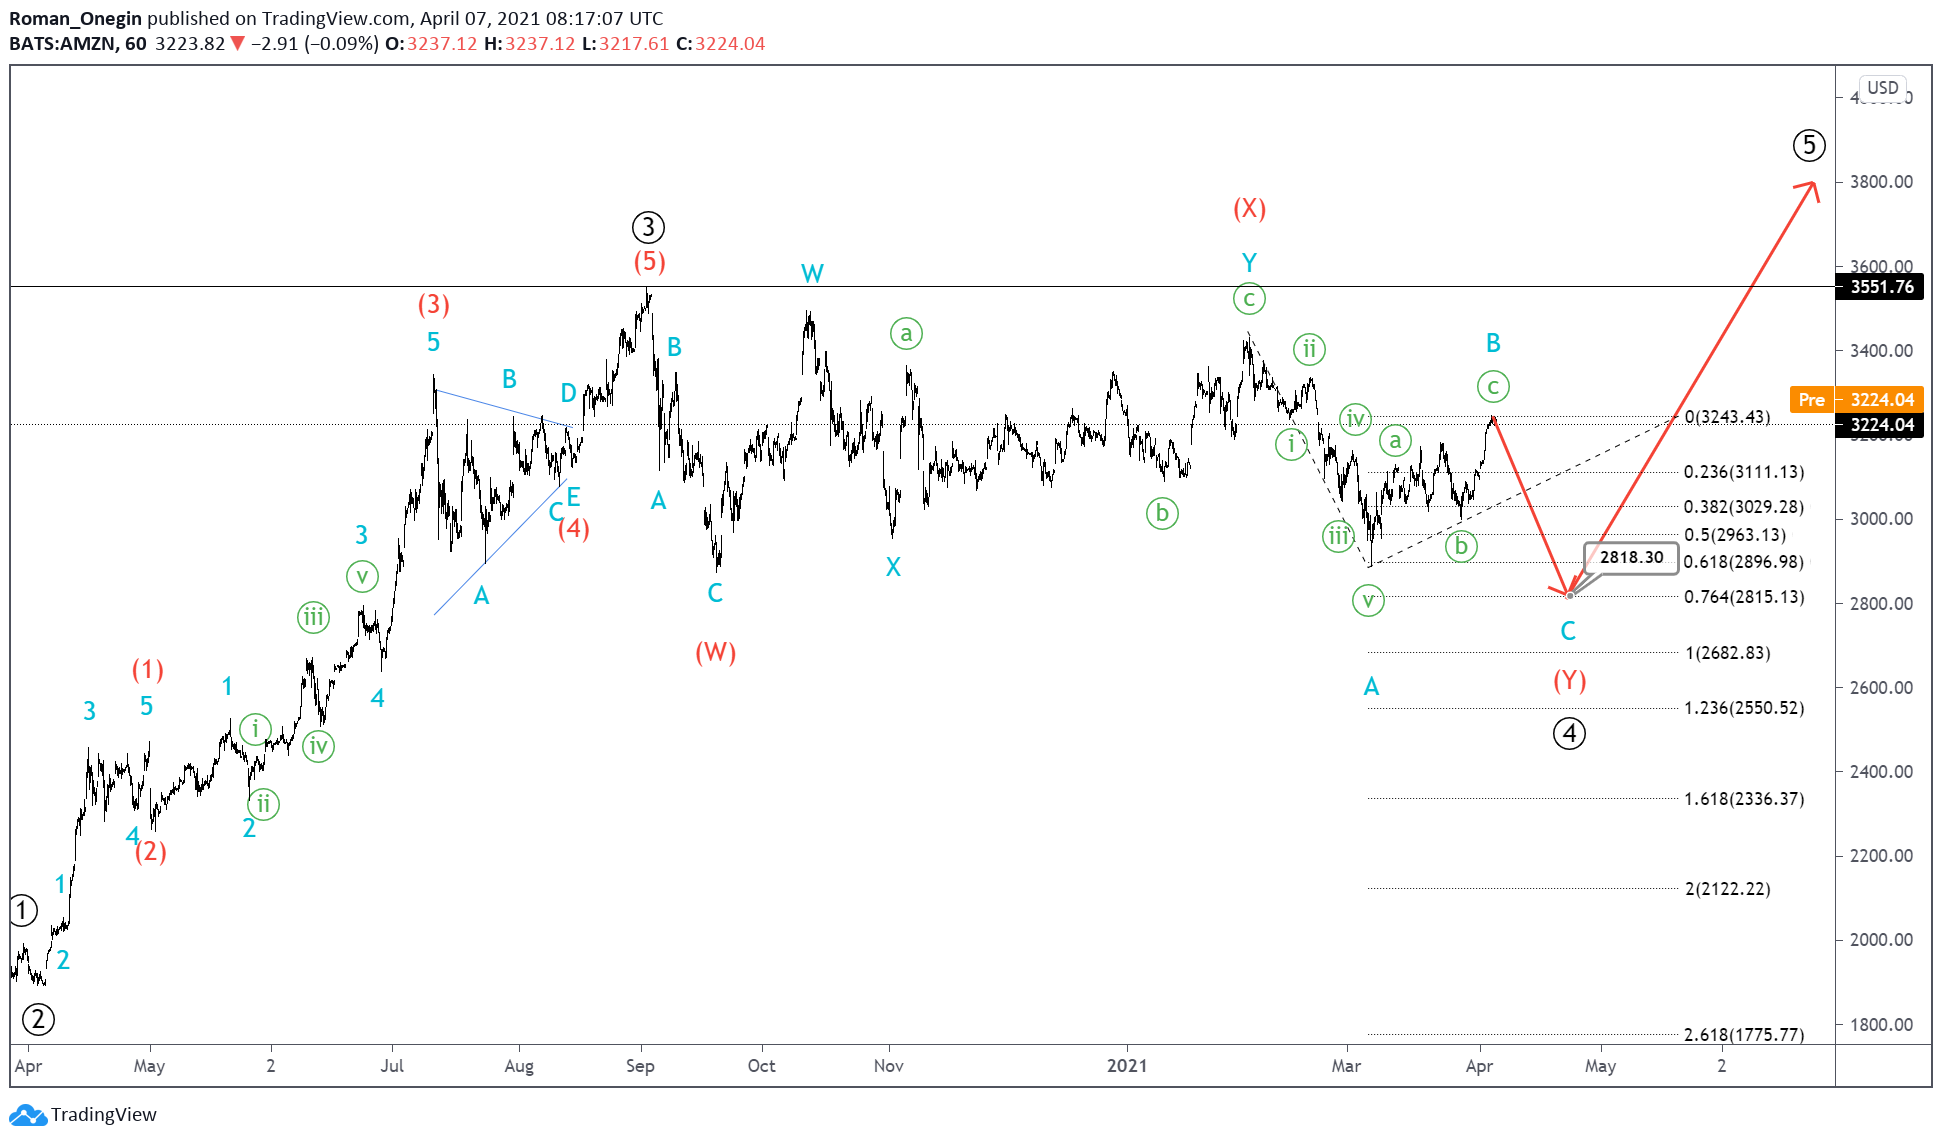Click the circled 2 wave label
The image size is (1942, 1142).
pos(38,1020)
